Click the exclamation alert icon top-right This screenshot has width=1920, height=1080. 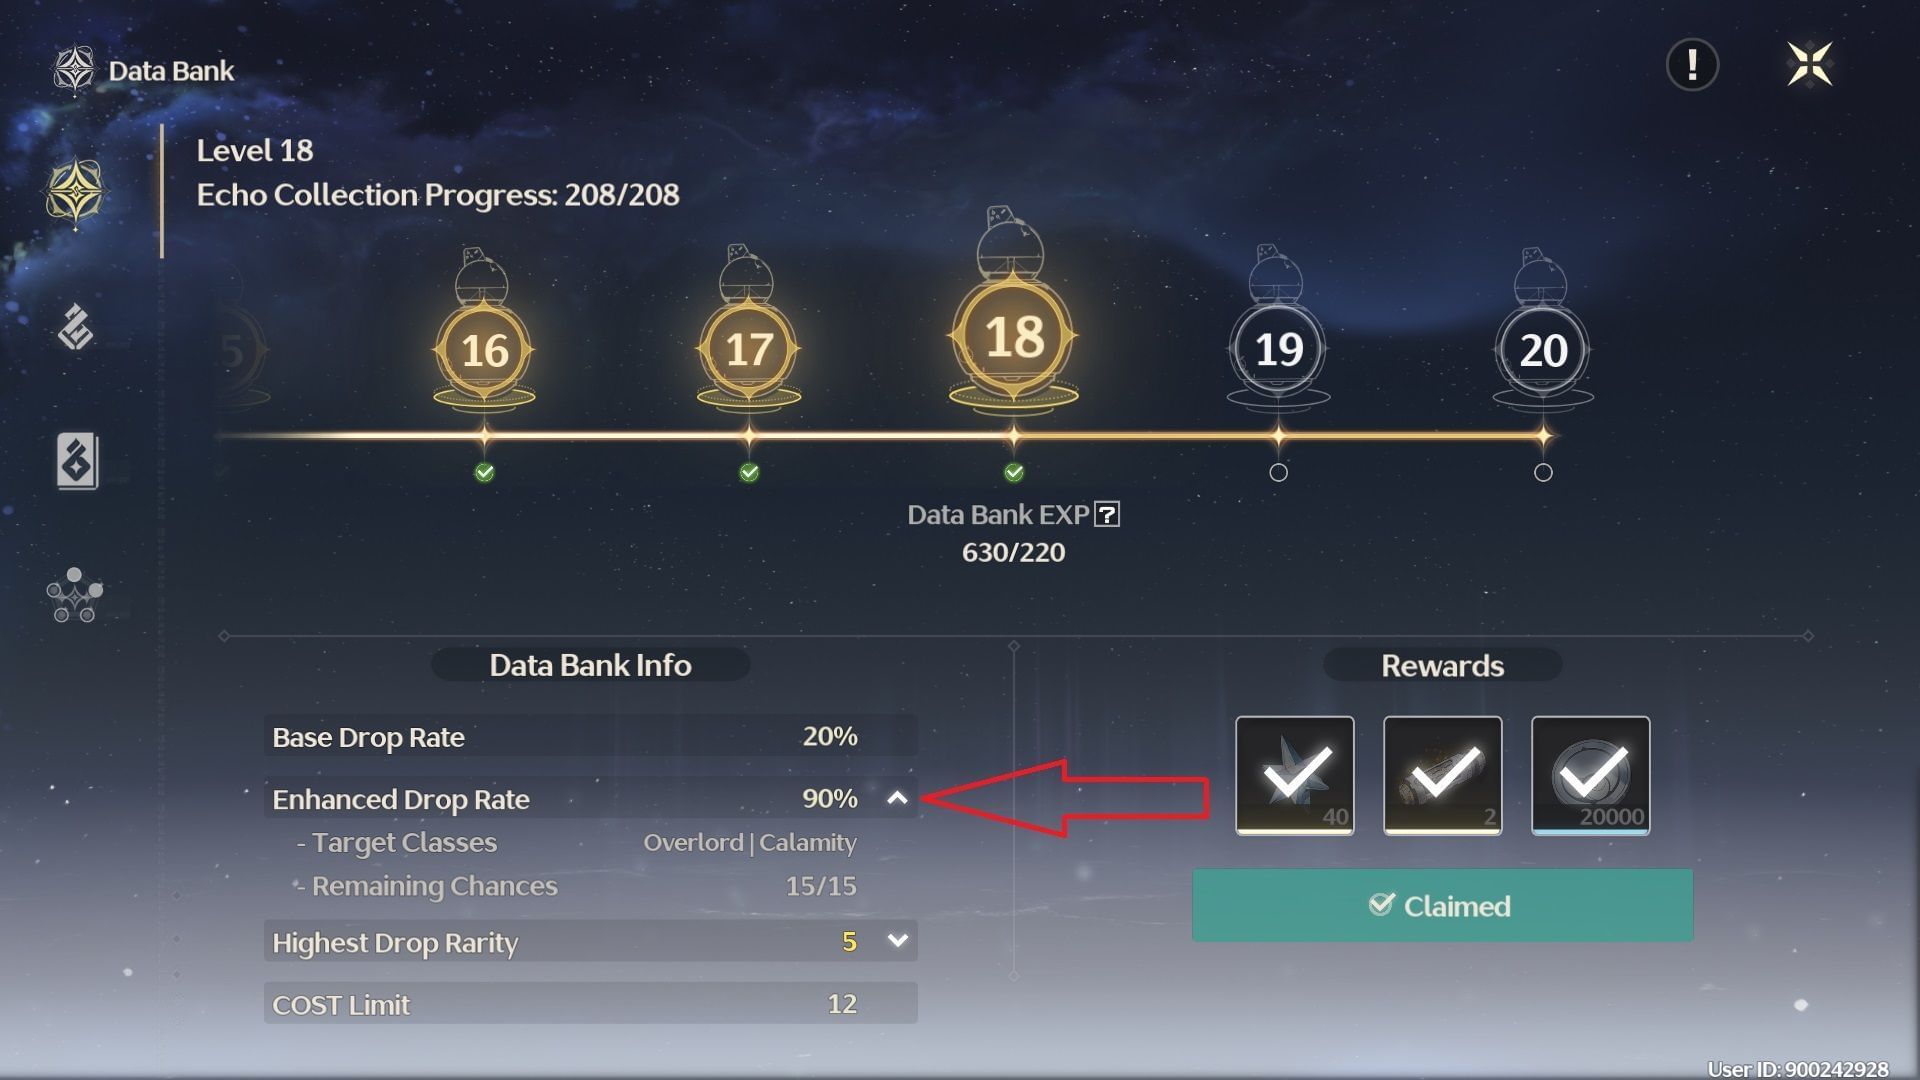1695,63
